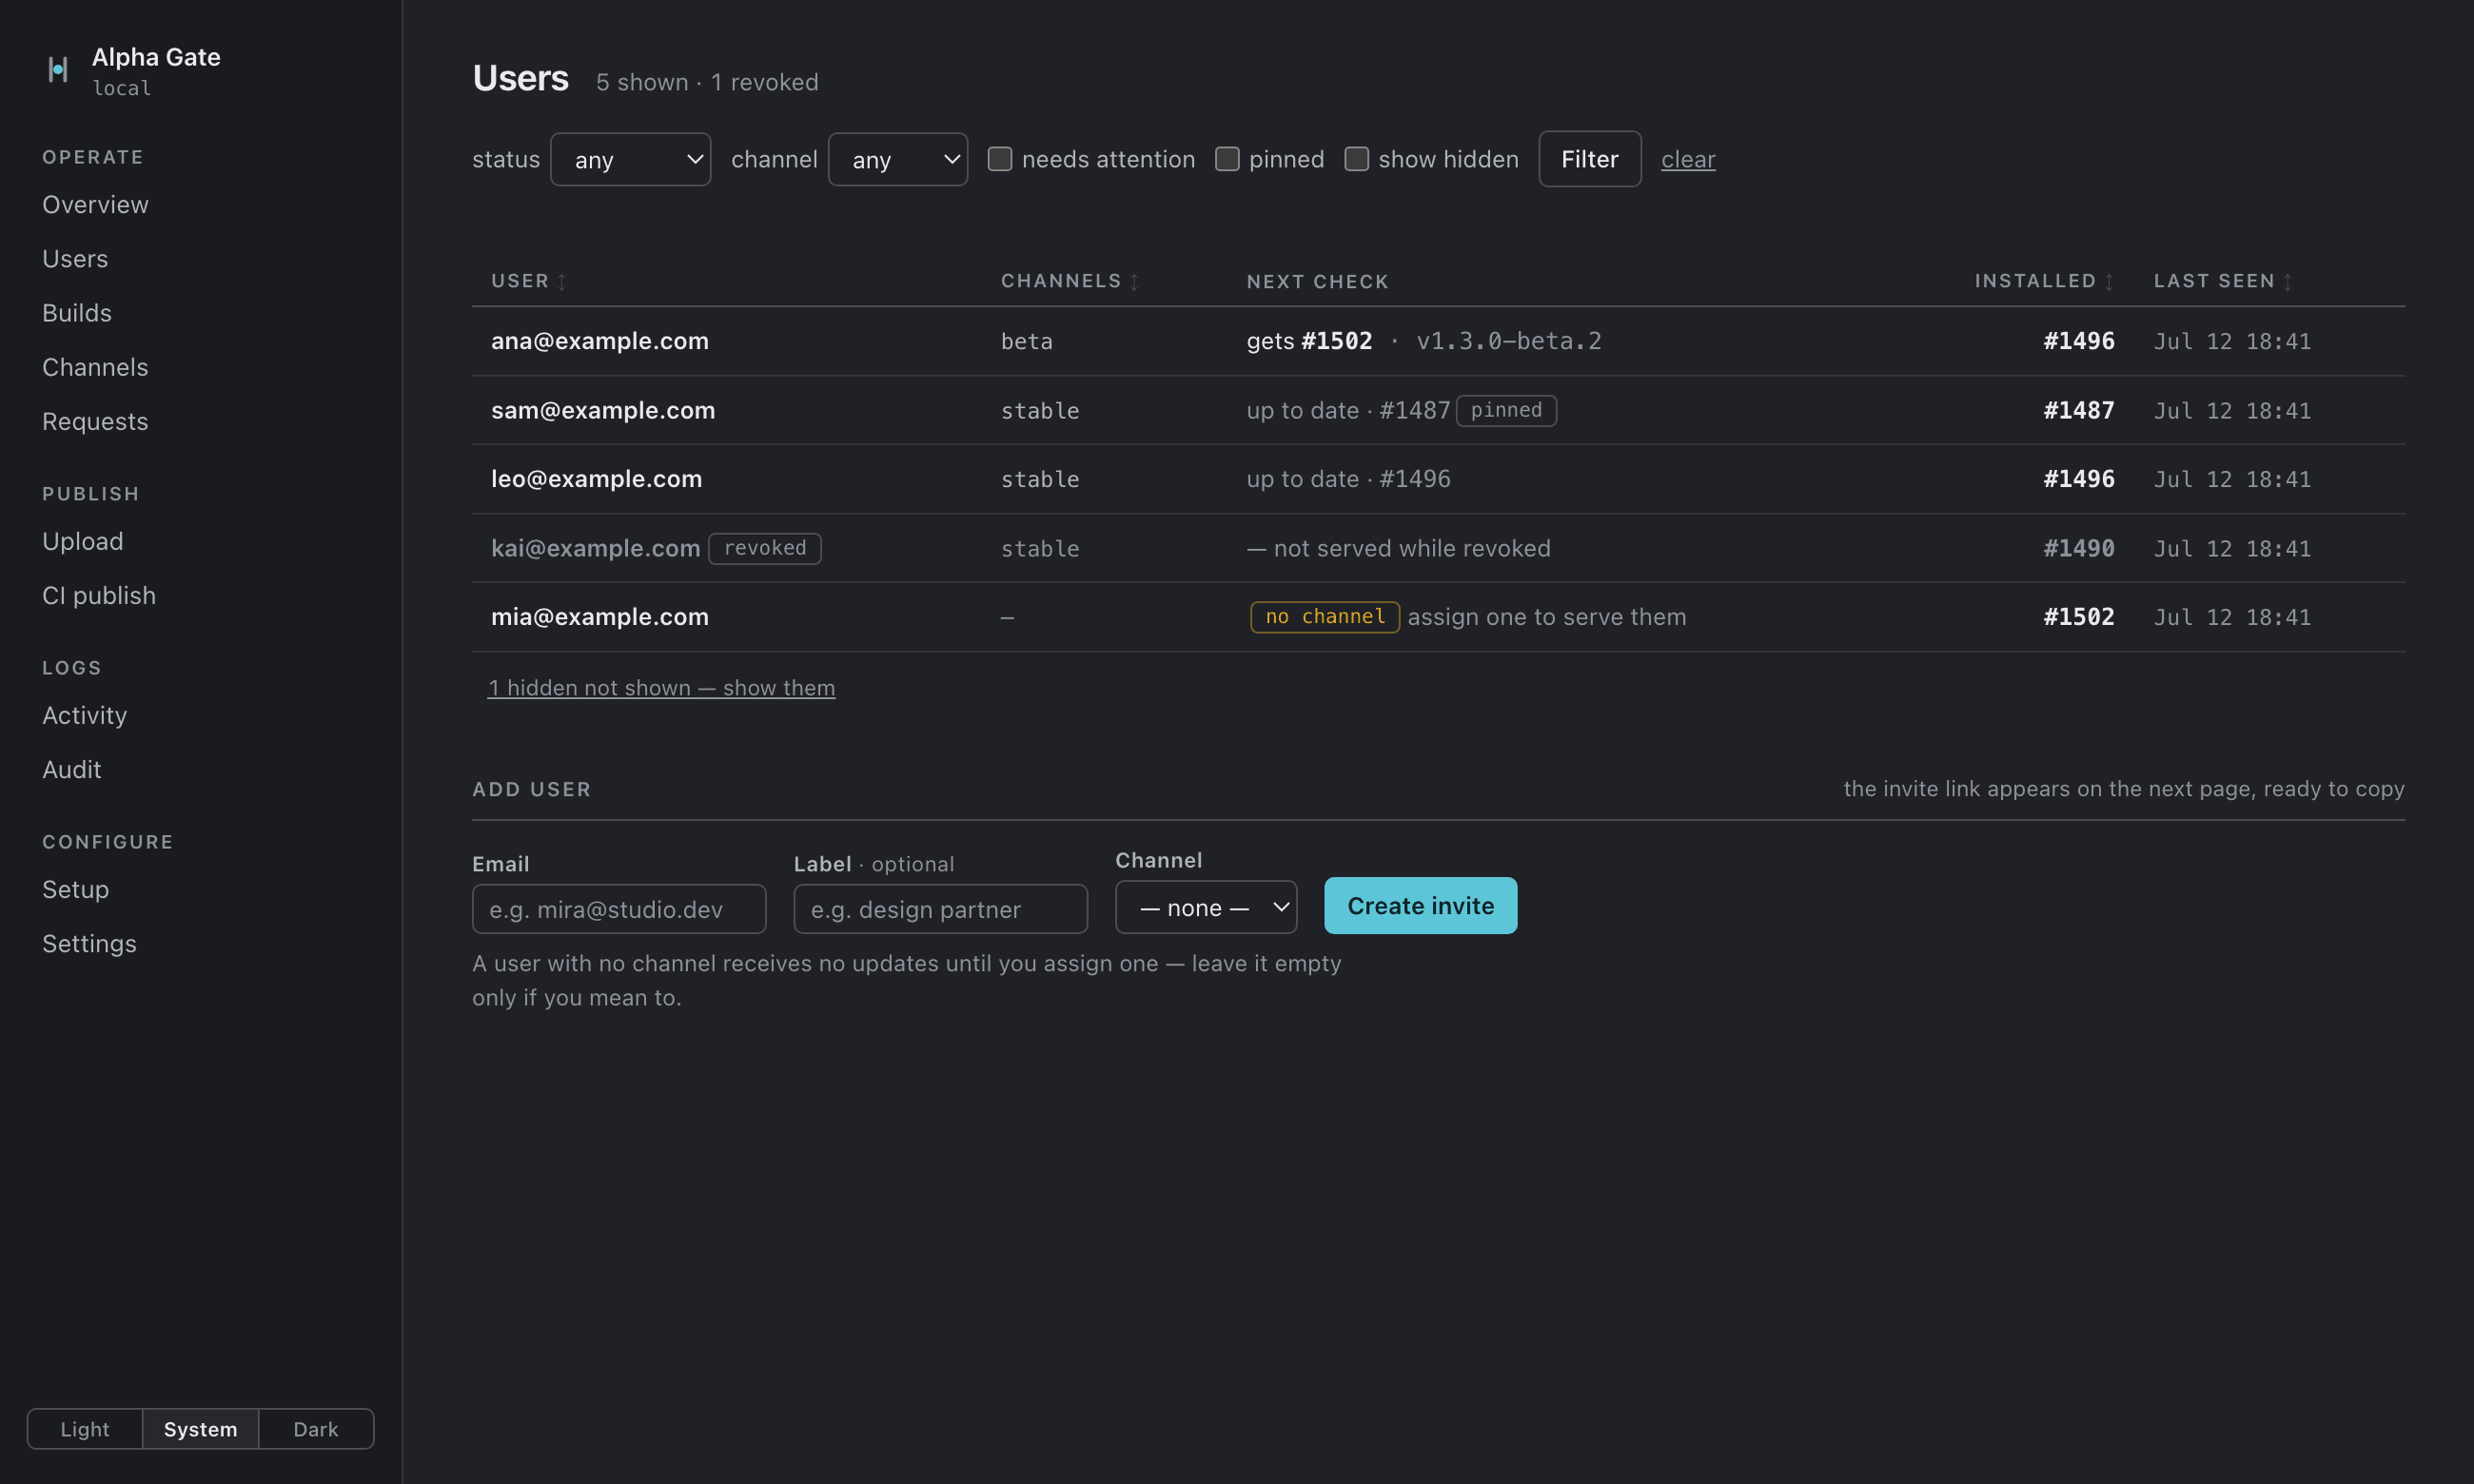2474x1484 pixels.
Task: Open the Users sidebar item
Action: [75, 259]
